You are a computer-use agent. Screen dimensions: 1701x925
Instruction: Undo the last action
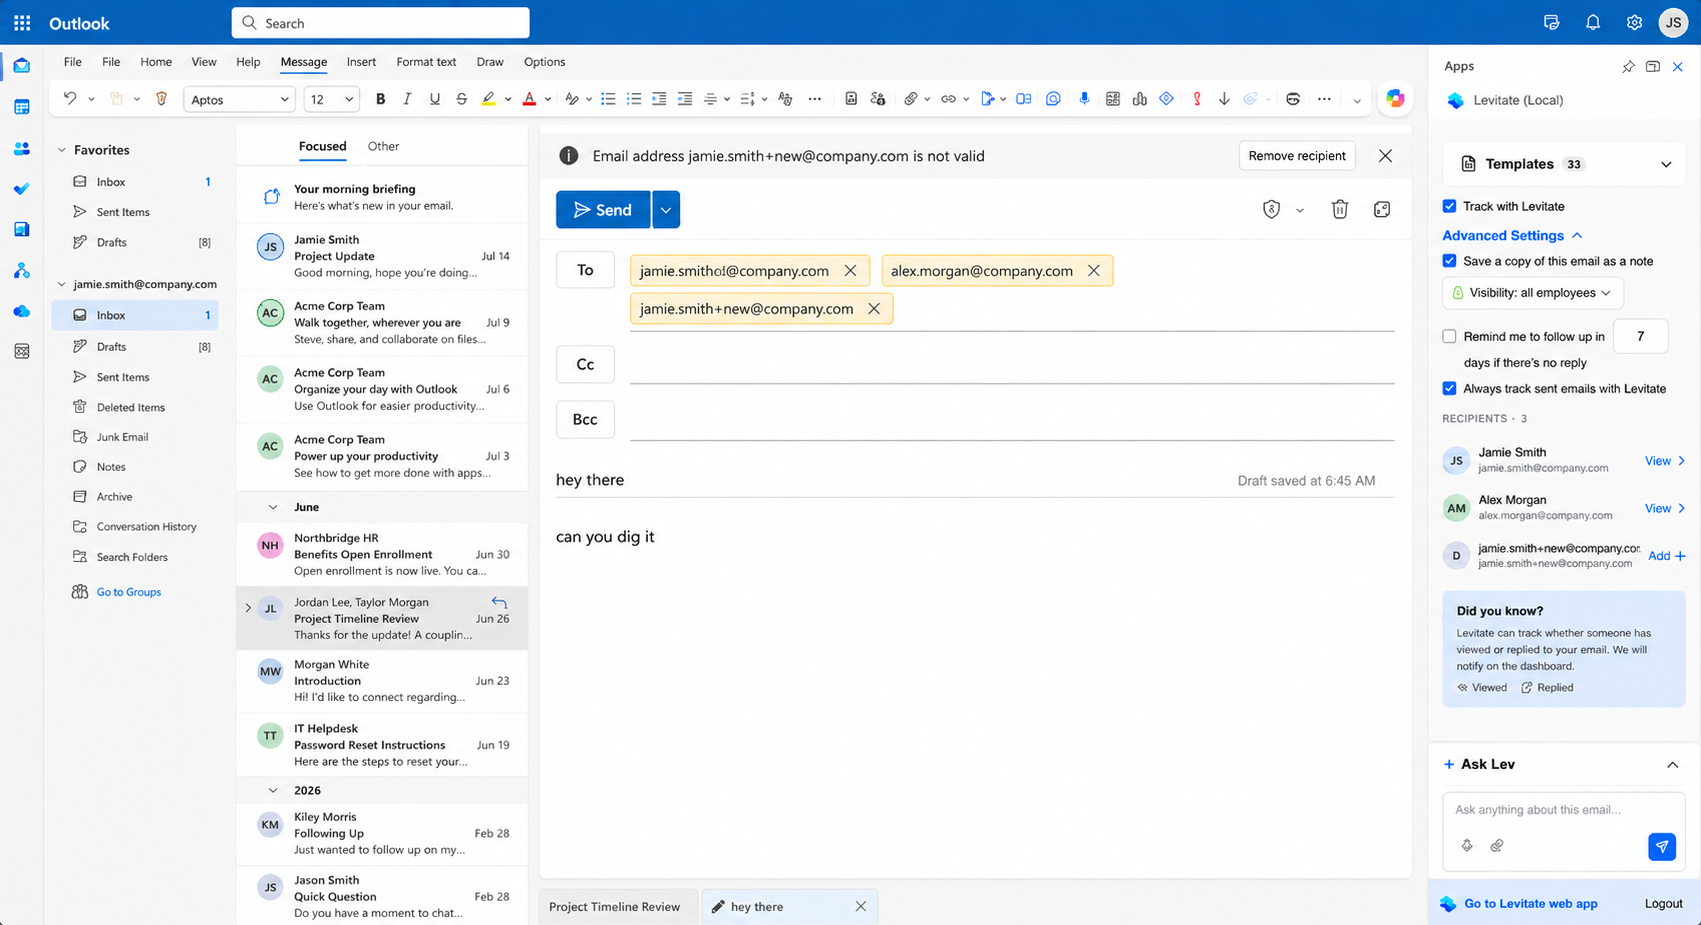pyautogui.click(x=70, y=99)
